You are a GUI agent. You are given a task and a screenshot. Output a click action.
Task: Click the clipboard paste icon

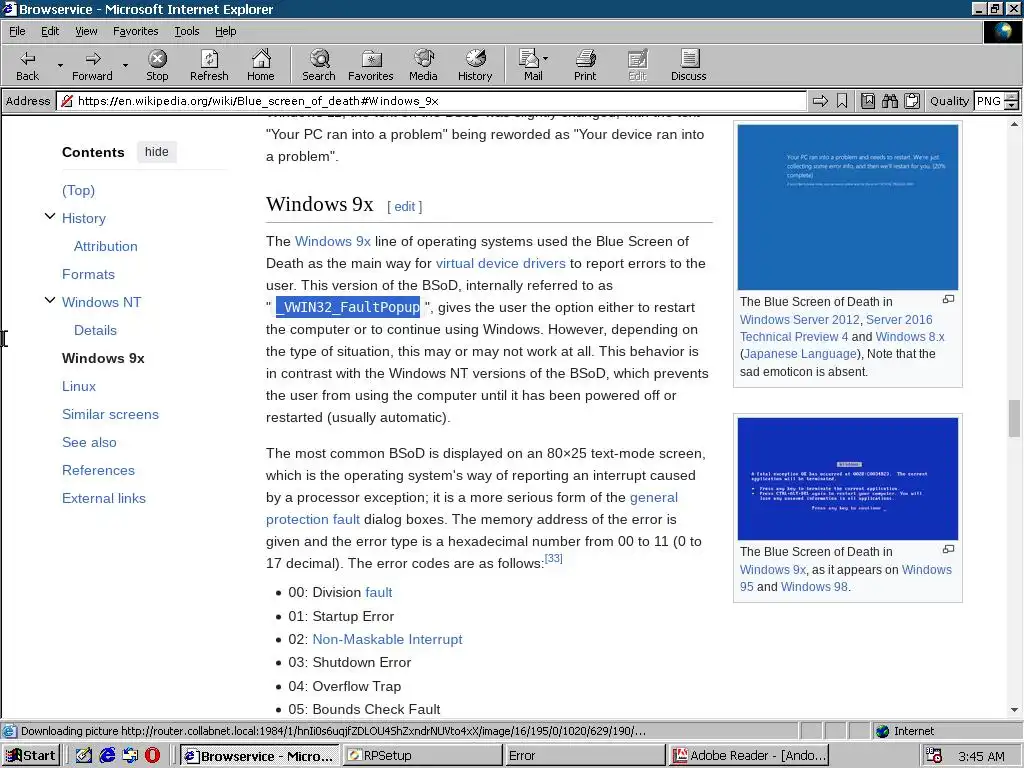pos(912,101)
